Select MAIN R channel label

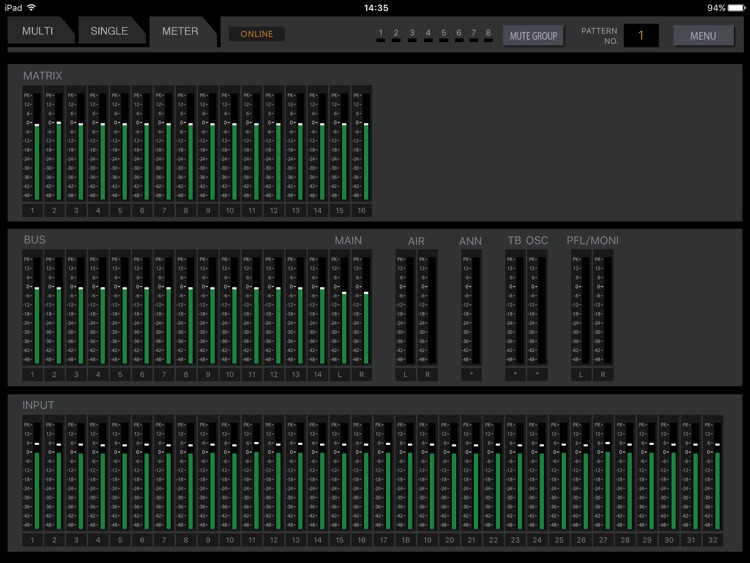pyautogui.click(x=362, y=375)
